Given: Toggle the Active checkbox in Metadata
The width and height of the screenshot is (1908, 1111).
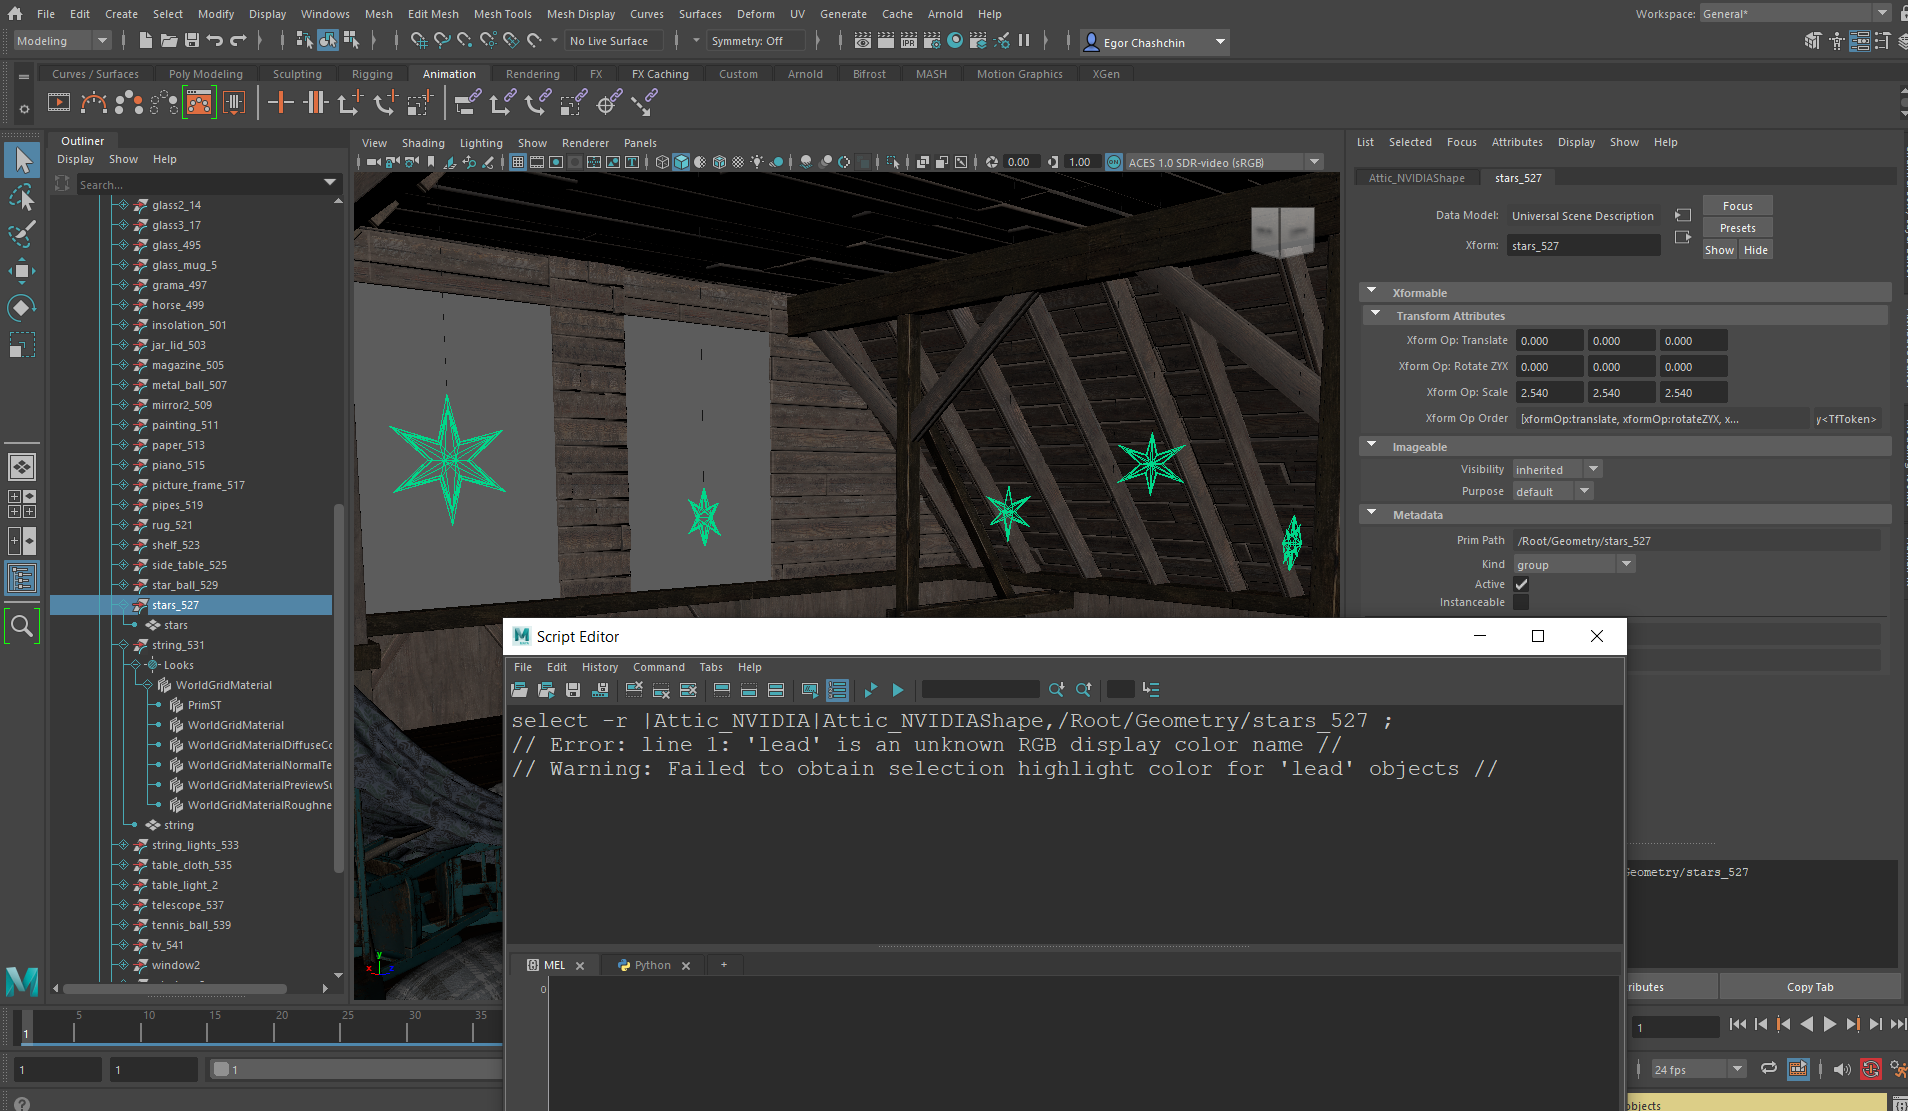Looking at the screenshot, I should (x=1521, y=584).
